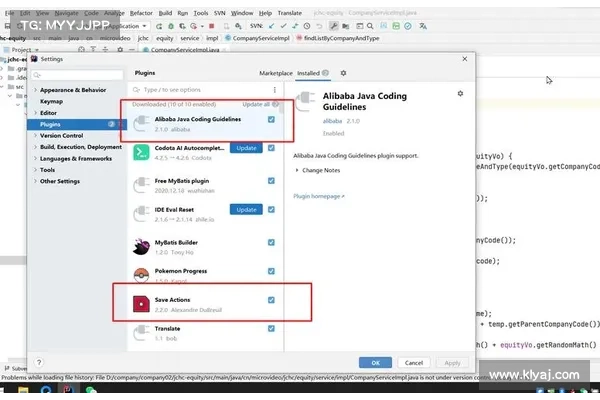Screen dimensions: 600x400
Task: Click the plugin list scrollbar
Action: coord(282,108)
